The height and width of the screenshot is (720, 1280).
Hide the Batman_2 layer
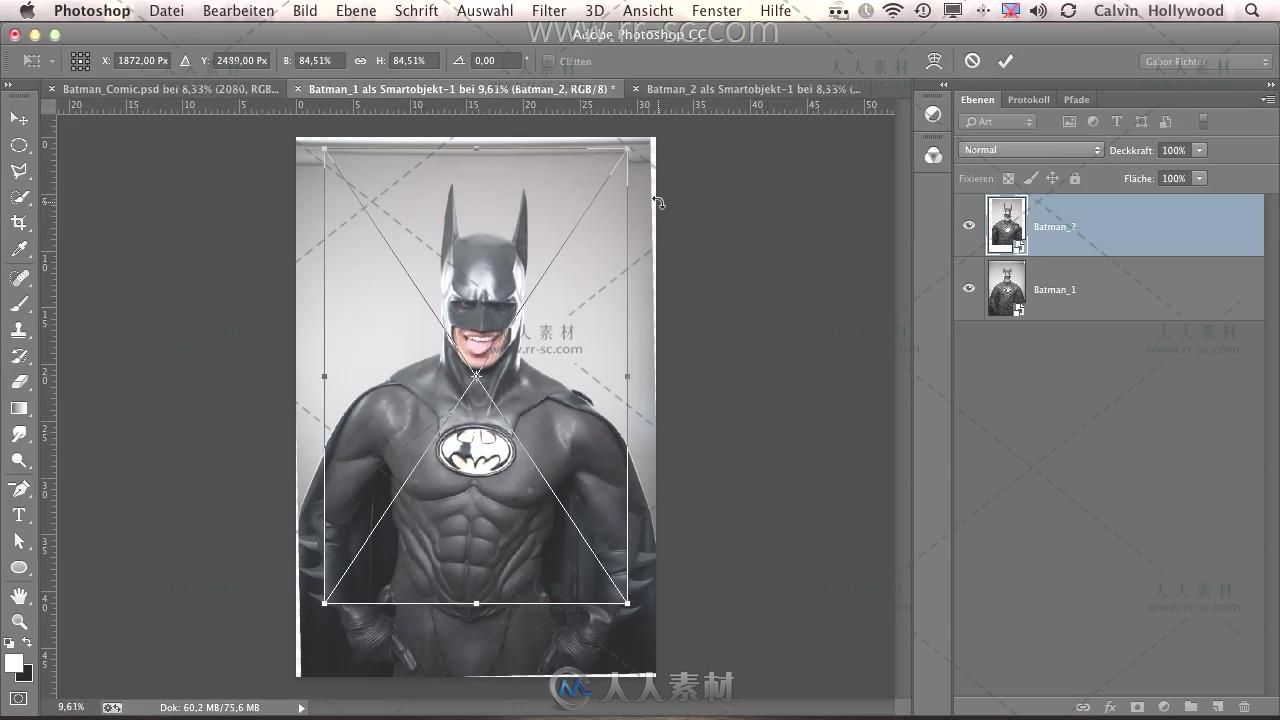tap(968, 225)
